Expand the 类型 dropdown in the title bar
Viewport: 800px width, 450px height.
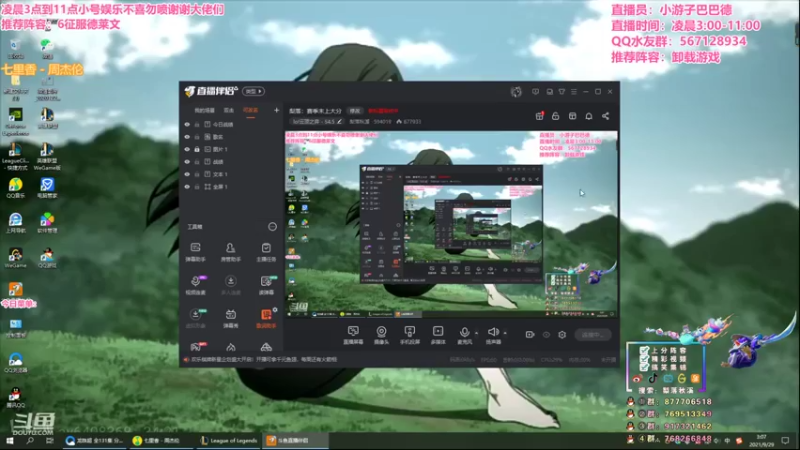coord(254,91)
